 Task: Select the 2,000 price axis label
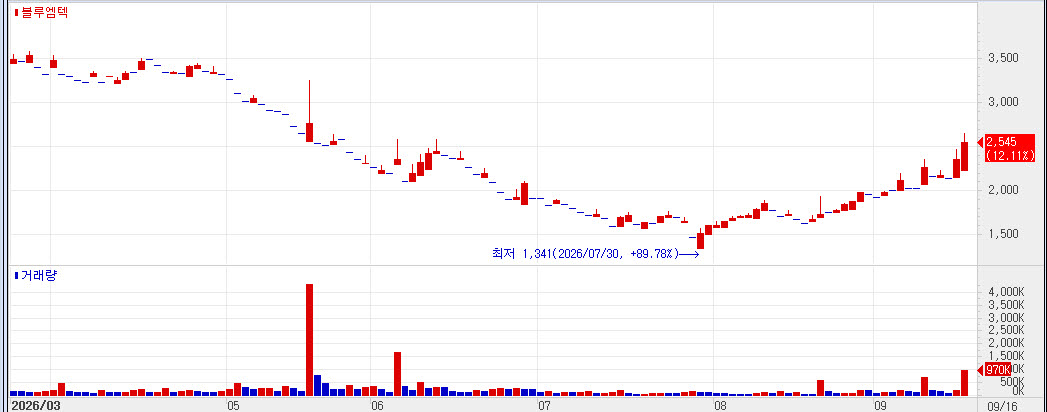(x=1002, y=190)
